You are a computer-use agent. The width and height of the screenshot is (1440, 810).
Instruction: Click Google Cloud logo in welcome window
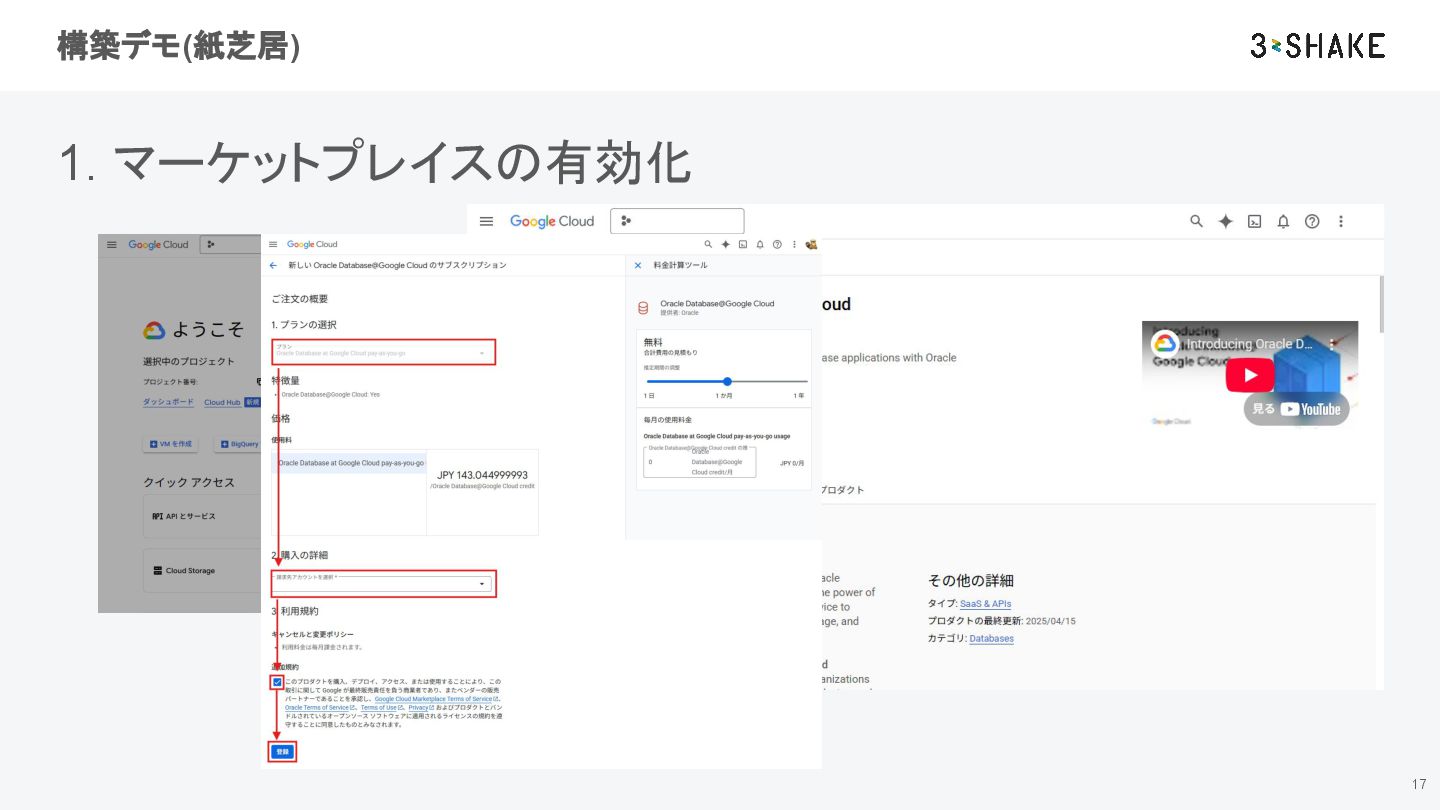158,244
